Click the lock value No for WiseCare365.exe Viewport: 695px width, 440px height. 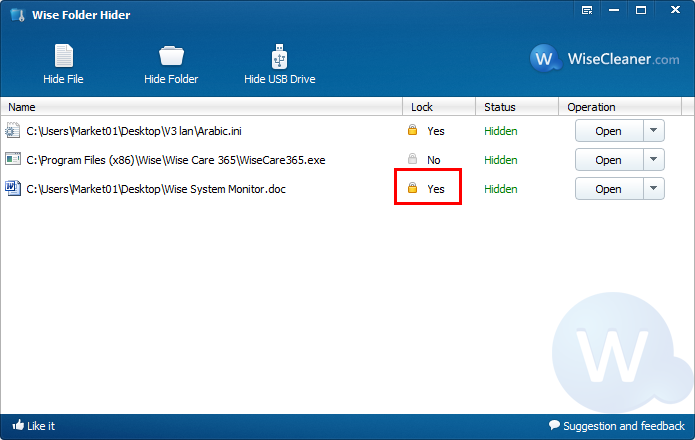433,160
